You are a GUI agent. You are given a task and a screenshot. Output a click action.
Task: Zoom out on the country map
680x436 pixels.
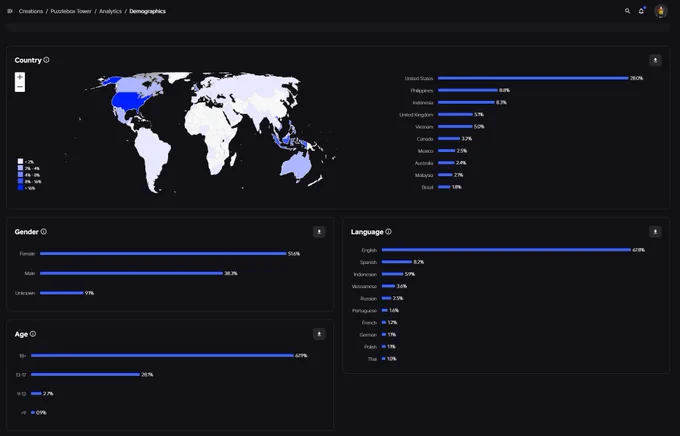pyautogui.click(x=20, y=87)
